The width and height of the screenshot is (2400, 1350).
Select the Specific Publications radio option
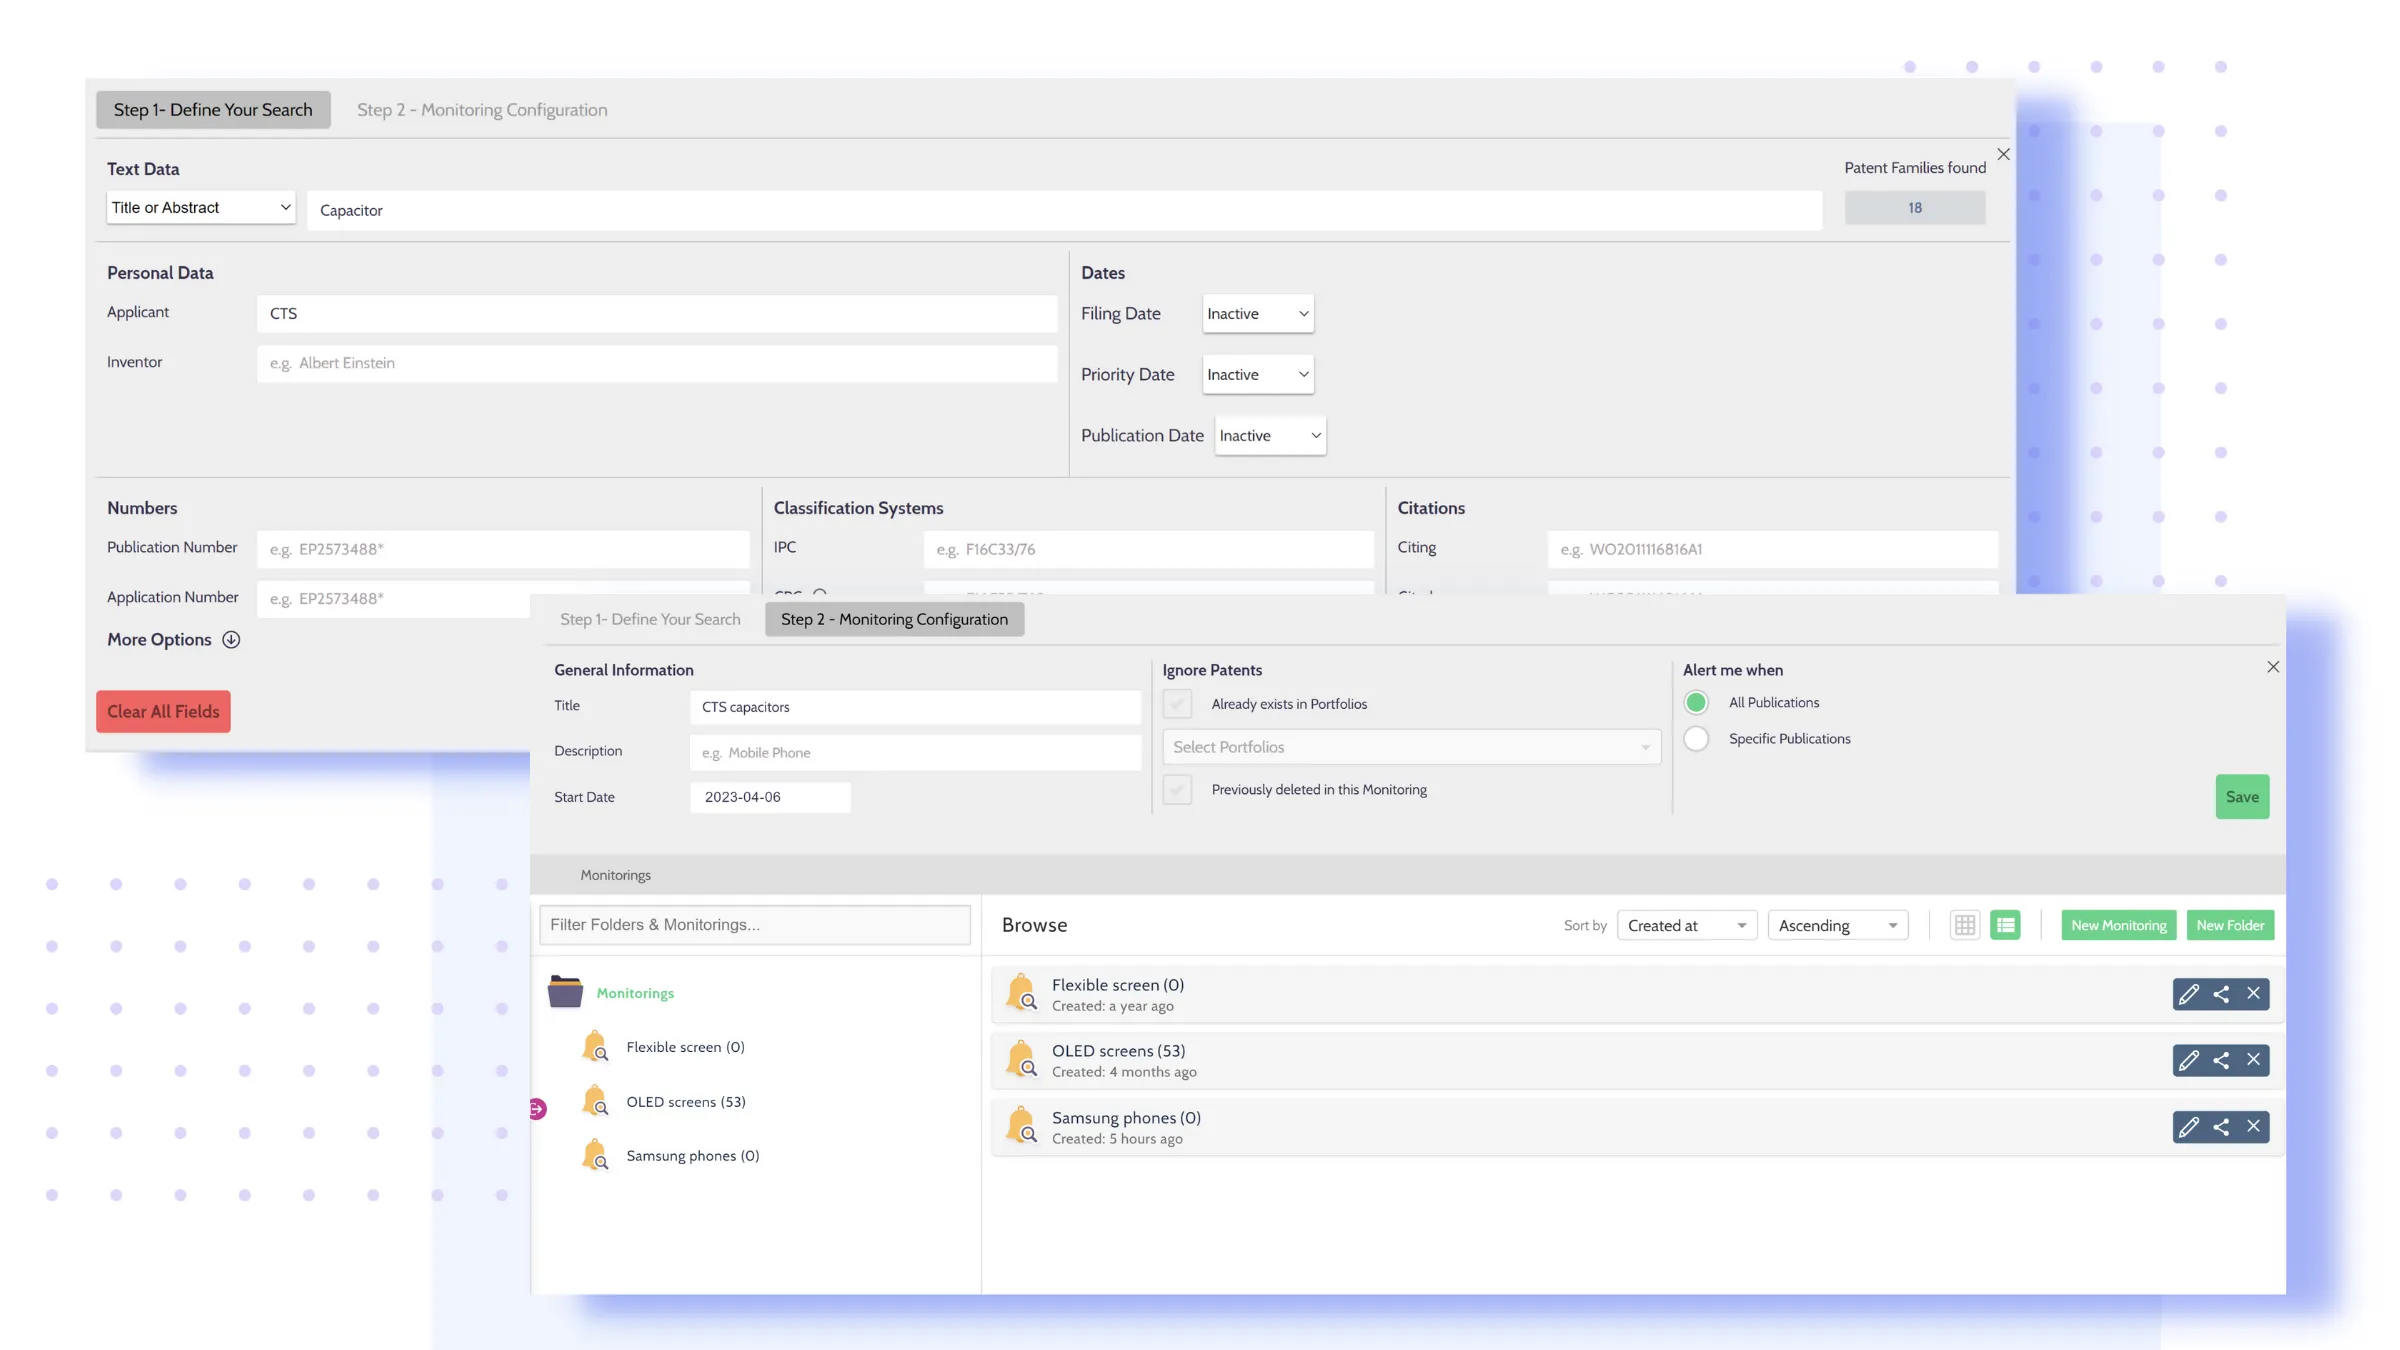click(x=1696, y=739)
